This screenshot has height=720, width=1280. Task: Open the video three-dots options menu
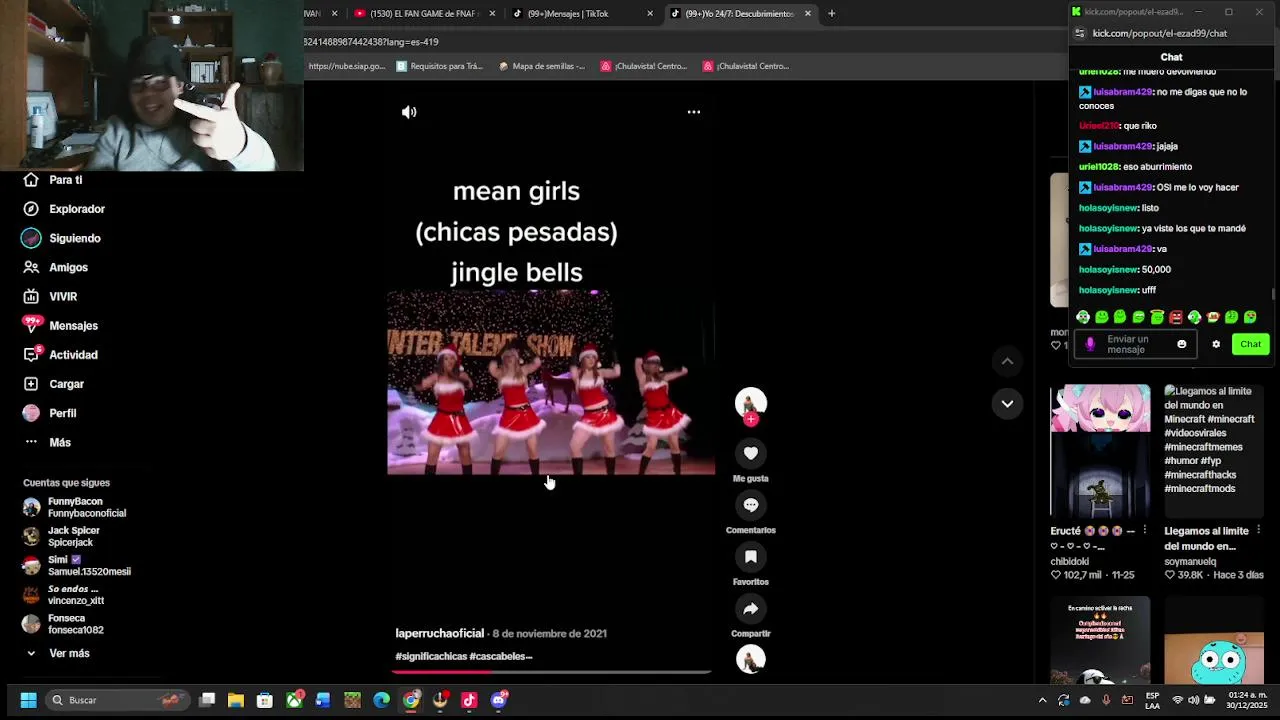click(694, 112)
